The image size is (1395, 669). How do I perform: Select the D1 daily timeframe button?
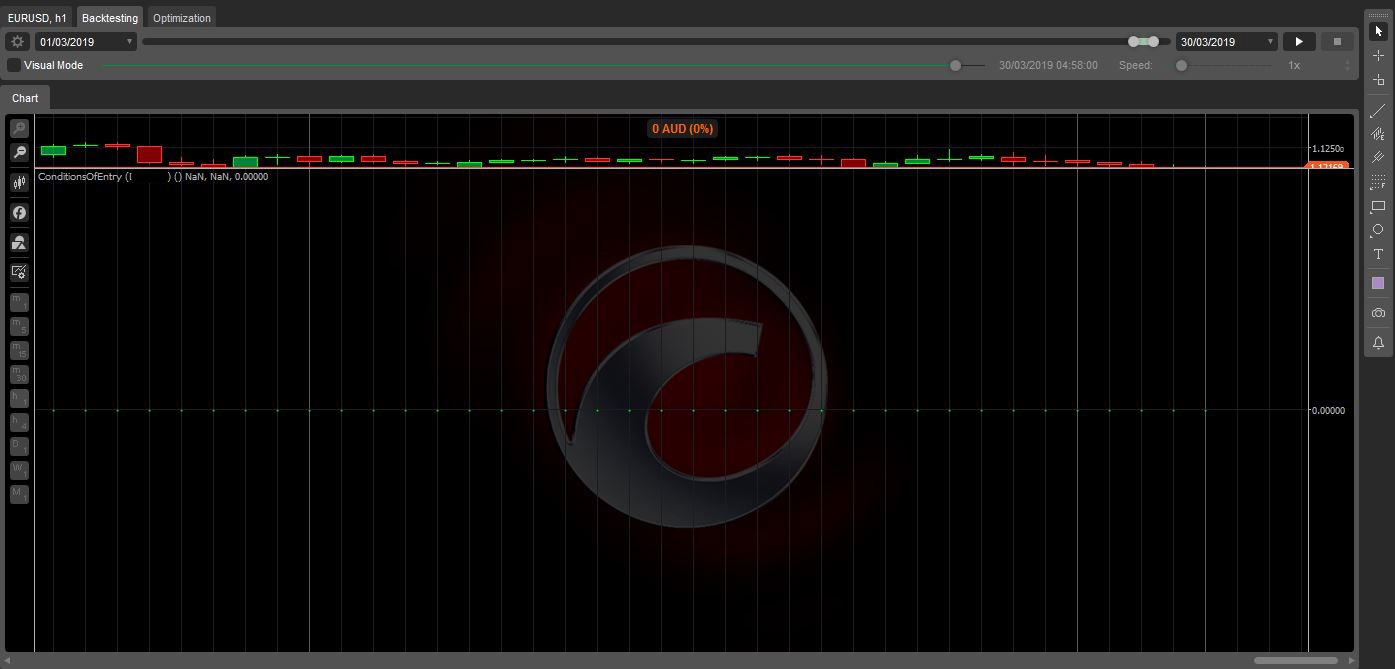[19, 446]
